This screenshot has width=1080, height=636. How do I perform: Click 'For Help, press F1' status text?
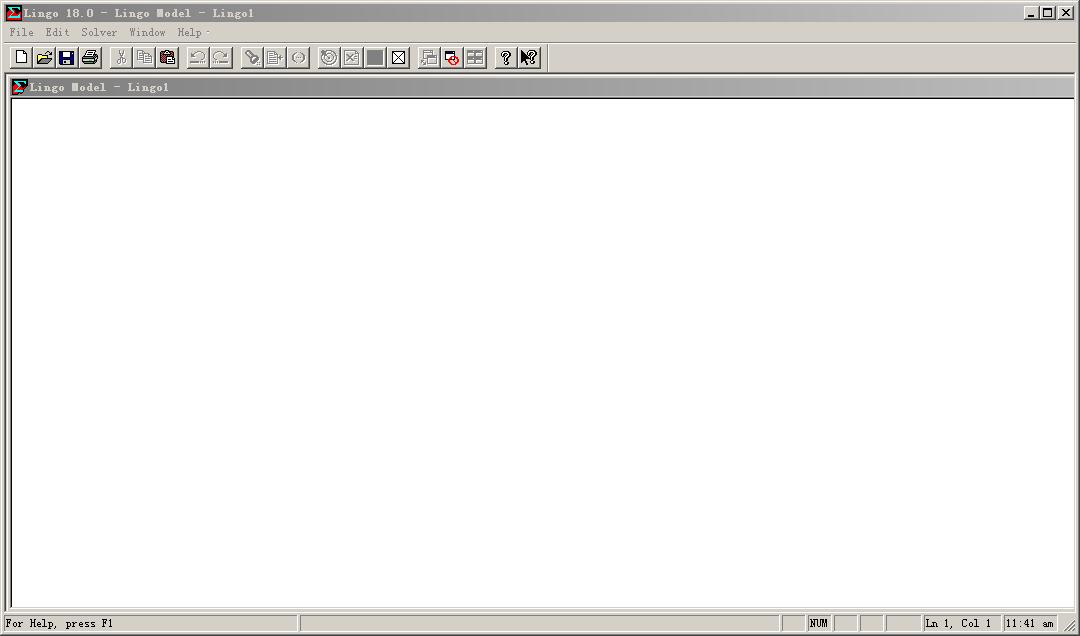point(59,624)
